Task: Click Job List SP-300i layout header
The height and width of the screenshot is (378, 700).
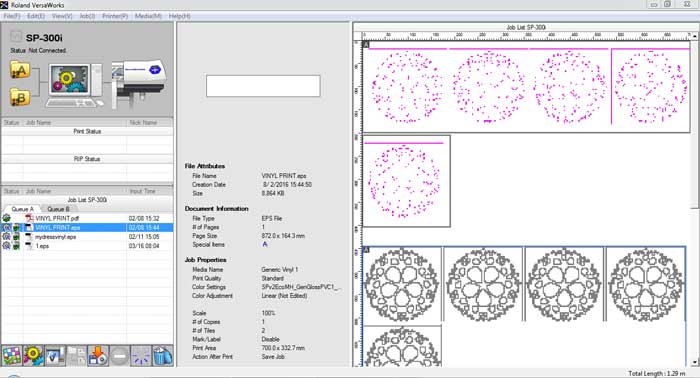Action: 526,27
